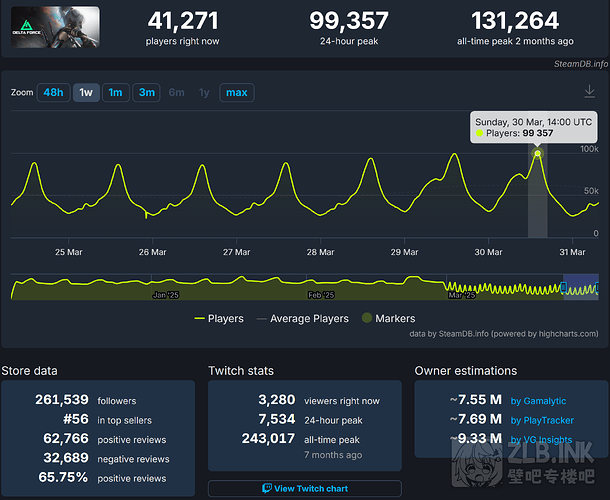Click the 32,689 negative reviews value
The width and height of the screenshot is (610, 500).
(x=66, y=458)
